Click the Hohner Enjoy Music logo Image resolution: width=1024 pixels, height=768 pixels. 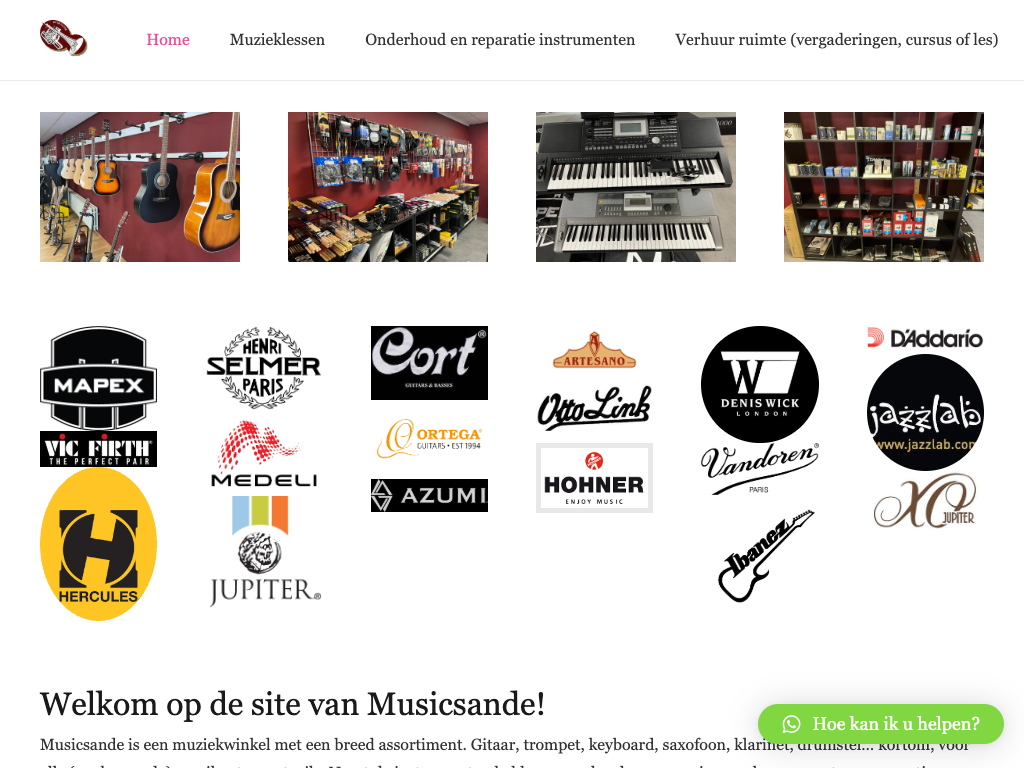594,478
